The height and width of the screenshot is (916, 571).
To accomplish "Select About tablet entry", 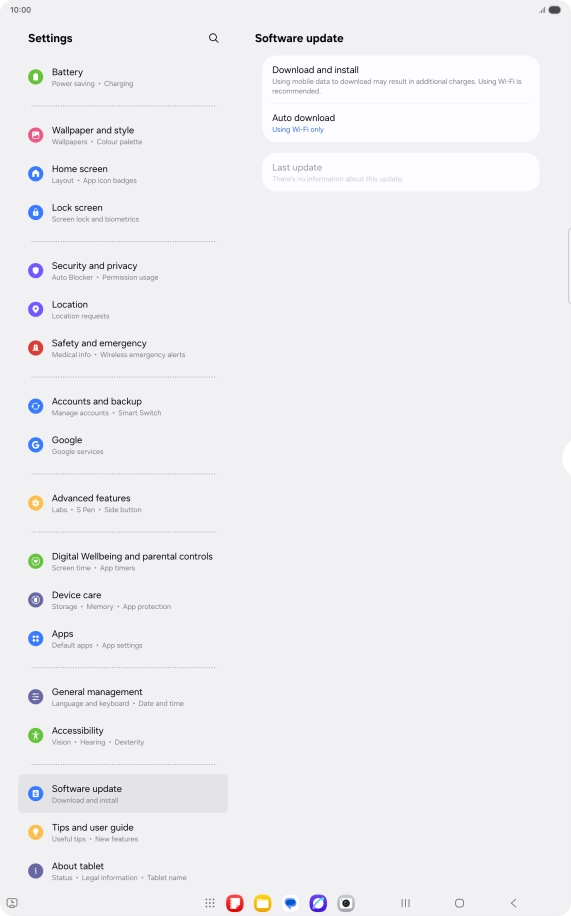I will (123, 872).
